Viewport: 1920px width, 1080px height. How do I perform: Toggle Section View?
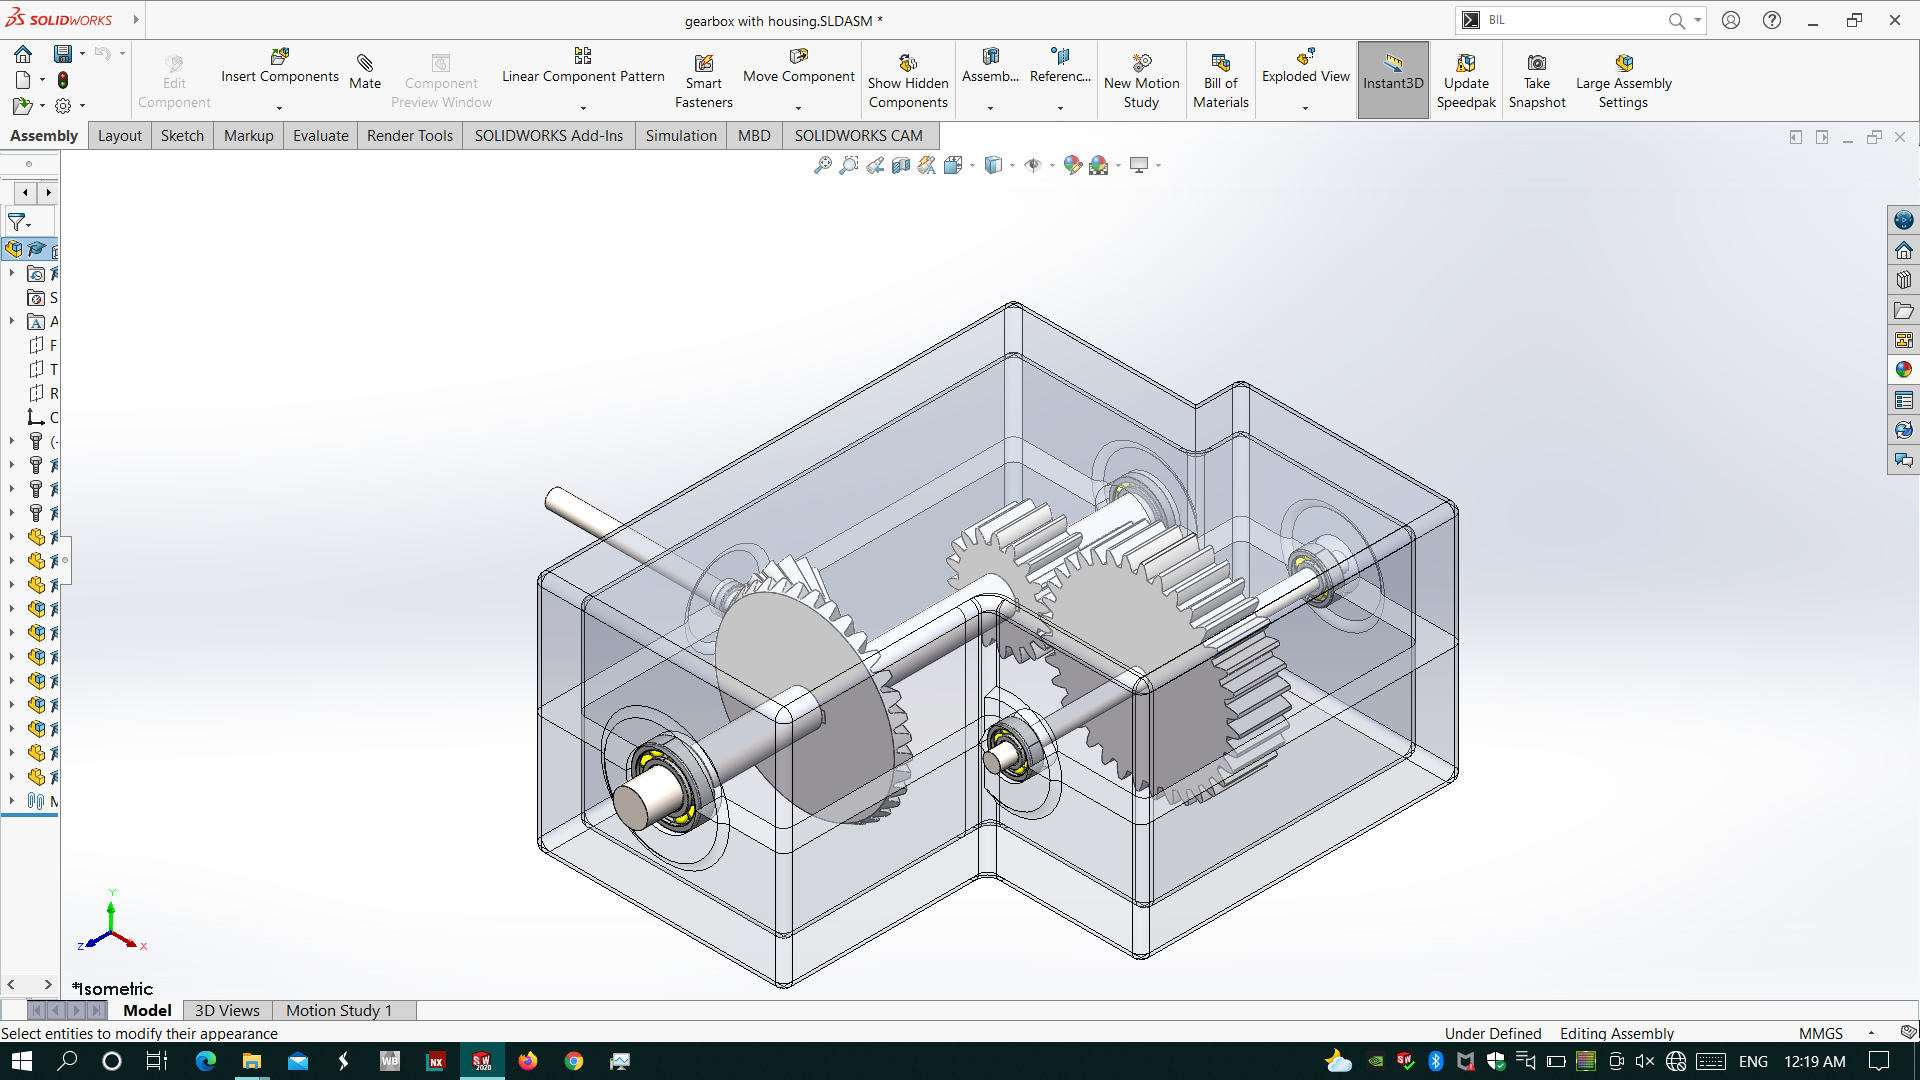click(x=901, y=165)
